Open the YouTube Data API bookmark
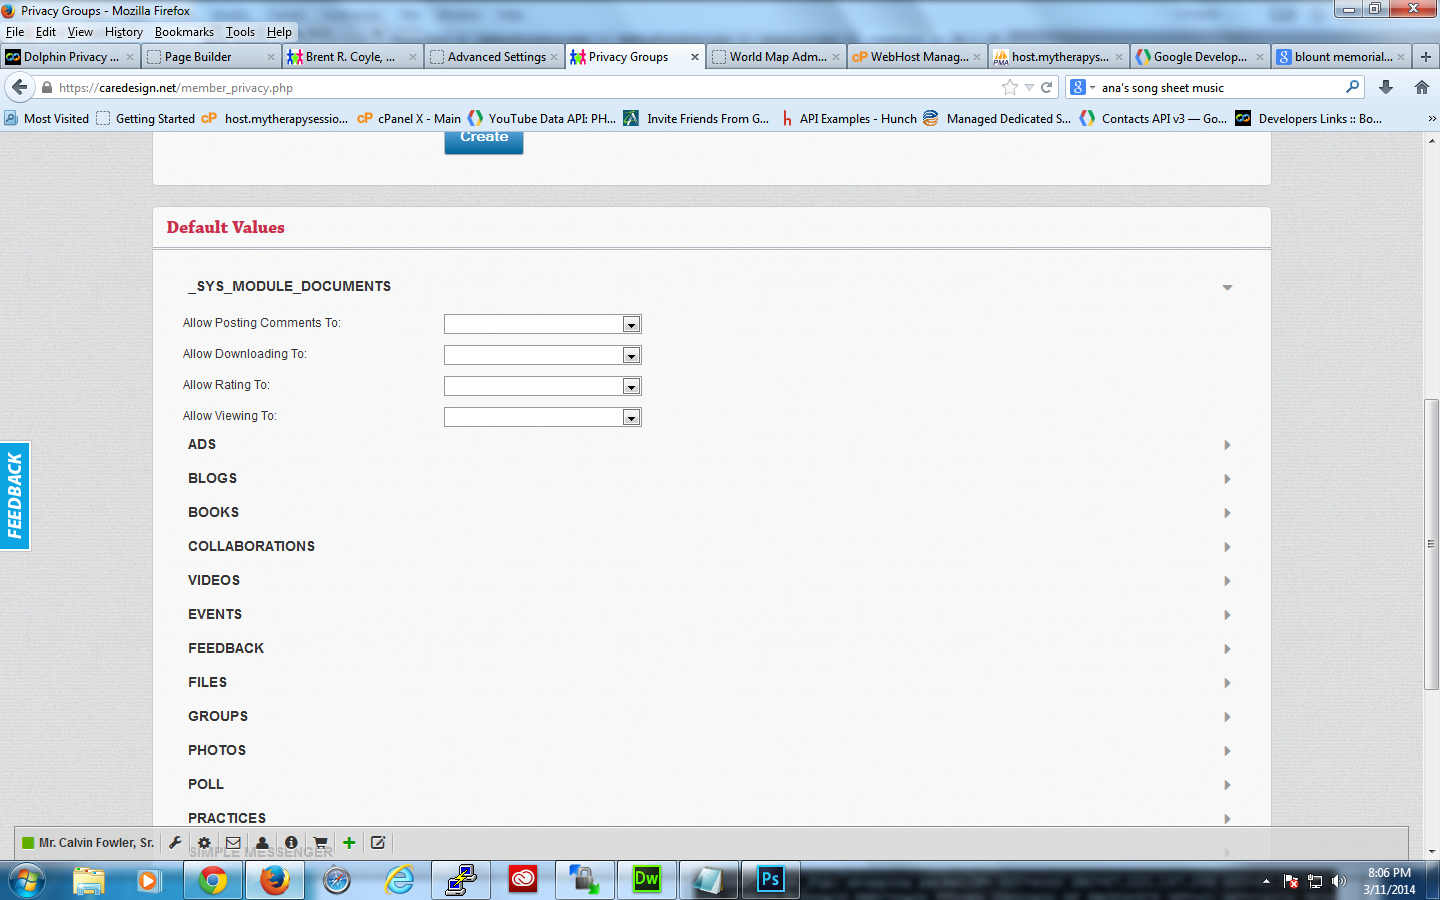Viewport: 1440px width, 900px height. [x=542, y=118]
